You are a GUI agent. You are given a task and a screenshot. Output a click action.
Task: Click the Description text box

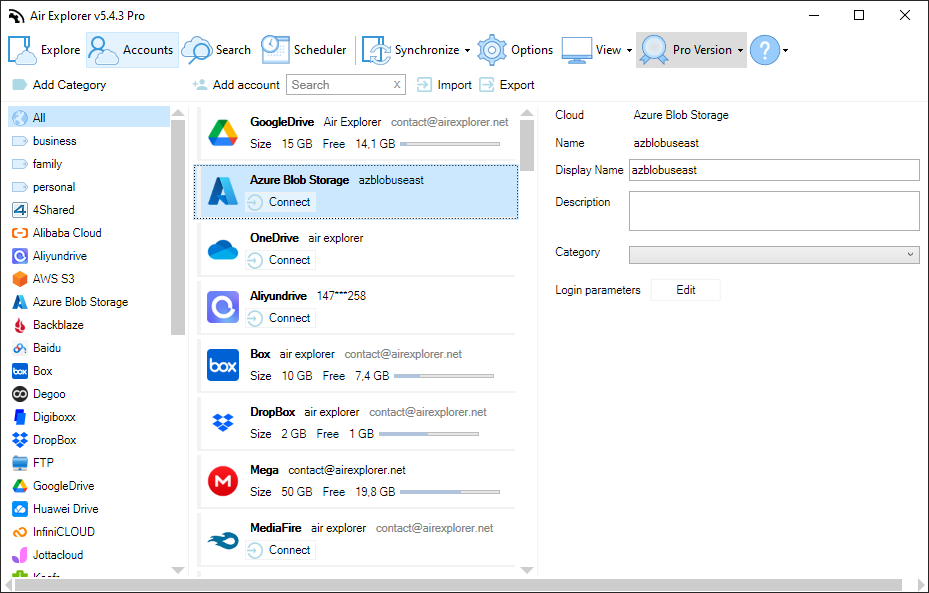[774, 210]
